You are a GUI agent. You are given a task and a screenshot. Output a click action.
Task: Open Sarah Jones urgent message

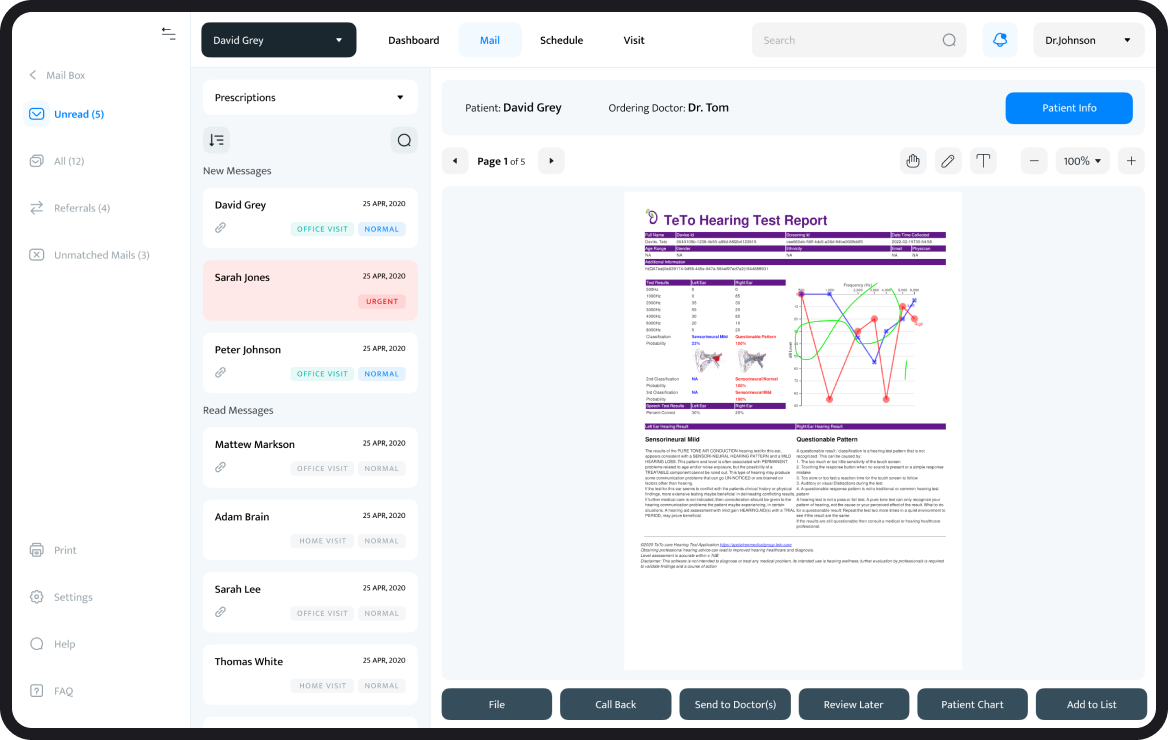[x=310, y=290]
